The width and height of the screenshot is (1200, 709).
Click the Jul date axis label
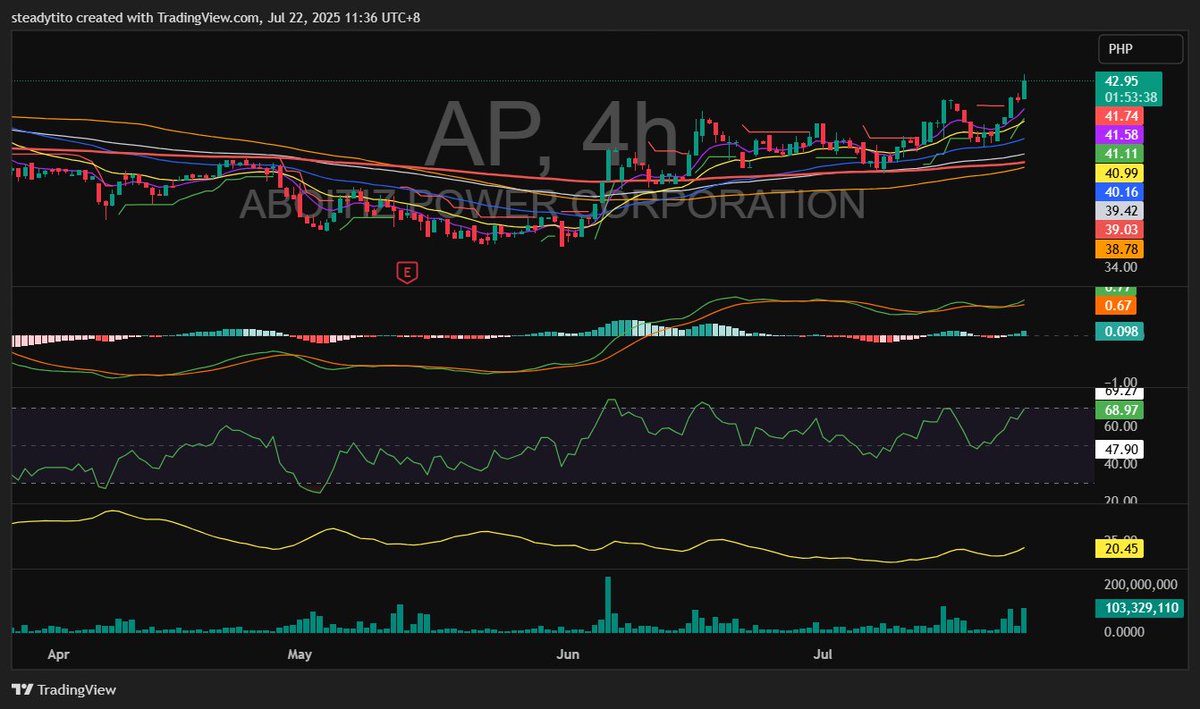[824, 655]
